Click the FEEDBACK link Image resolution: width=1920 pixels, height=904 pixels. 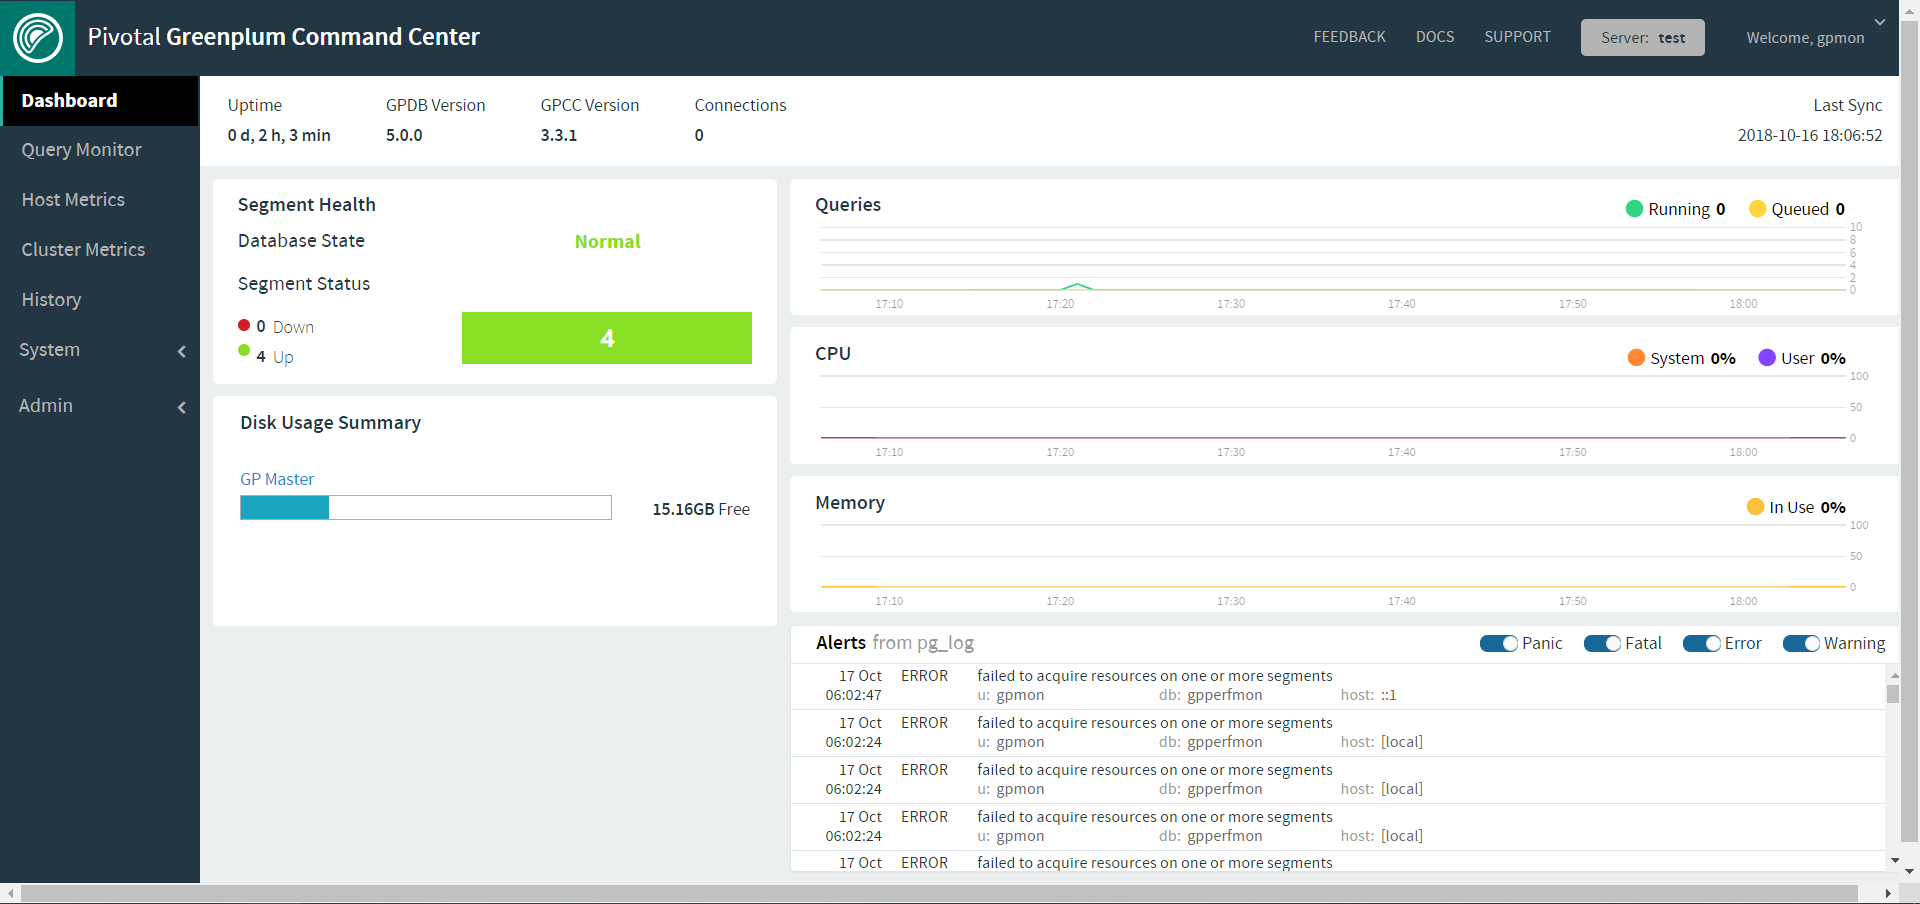1349,37
